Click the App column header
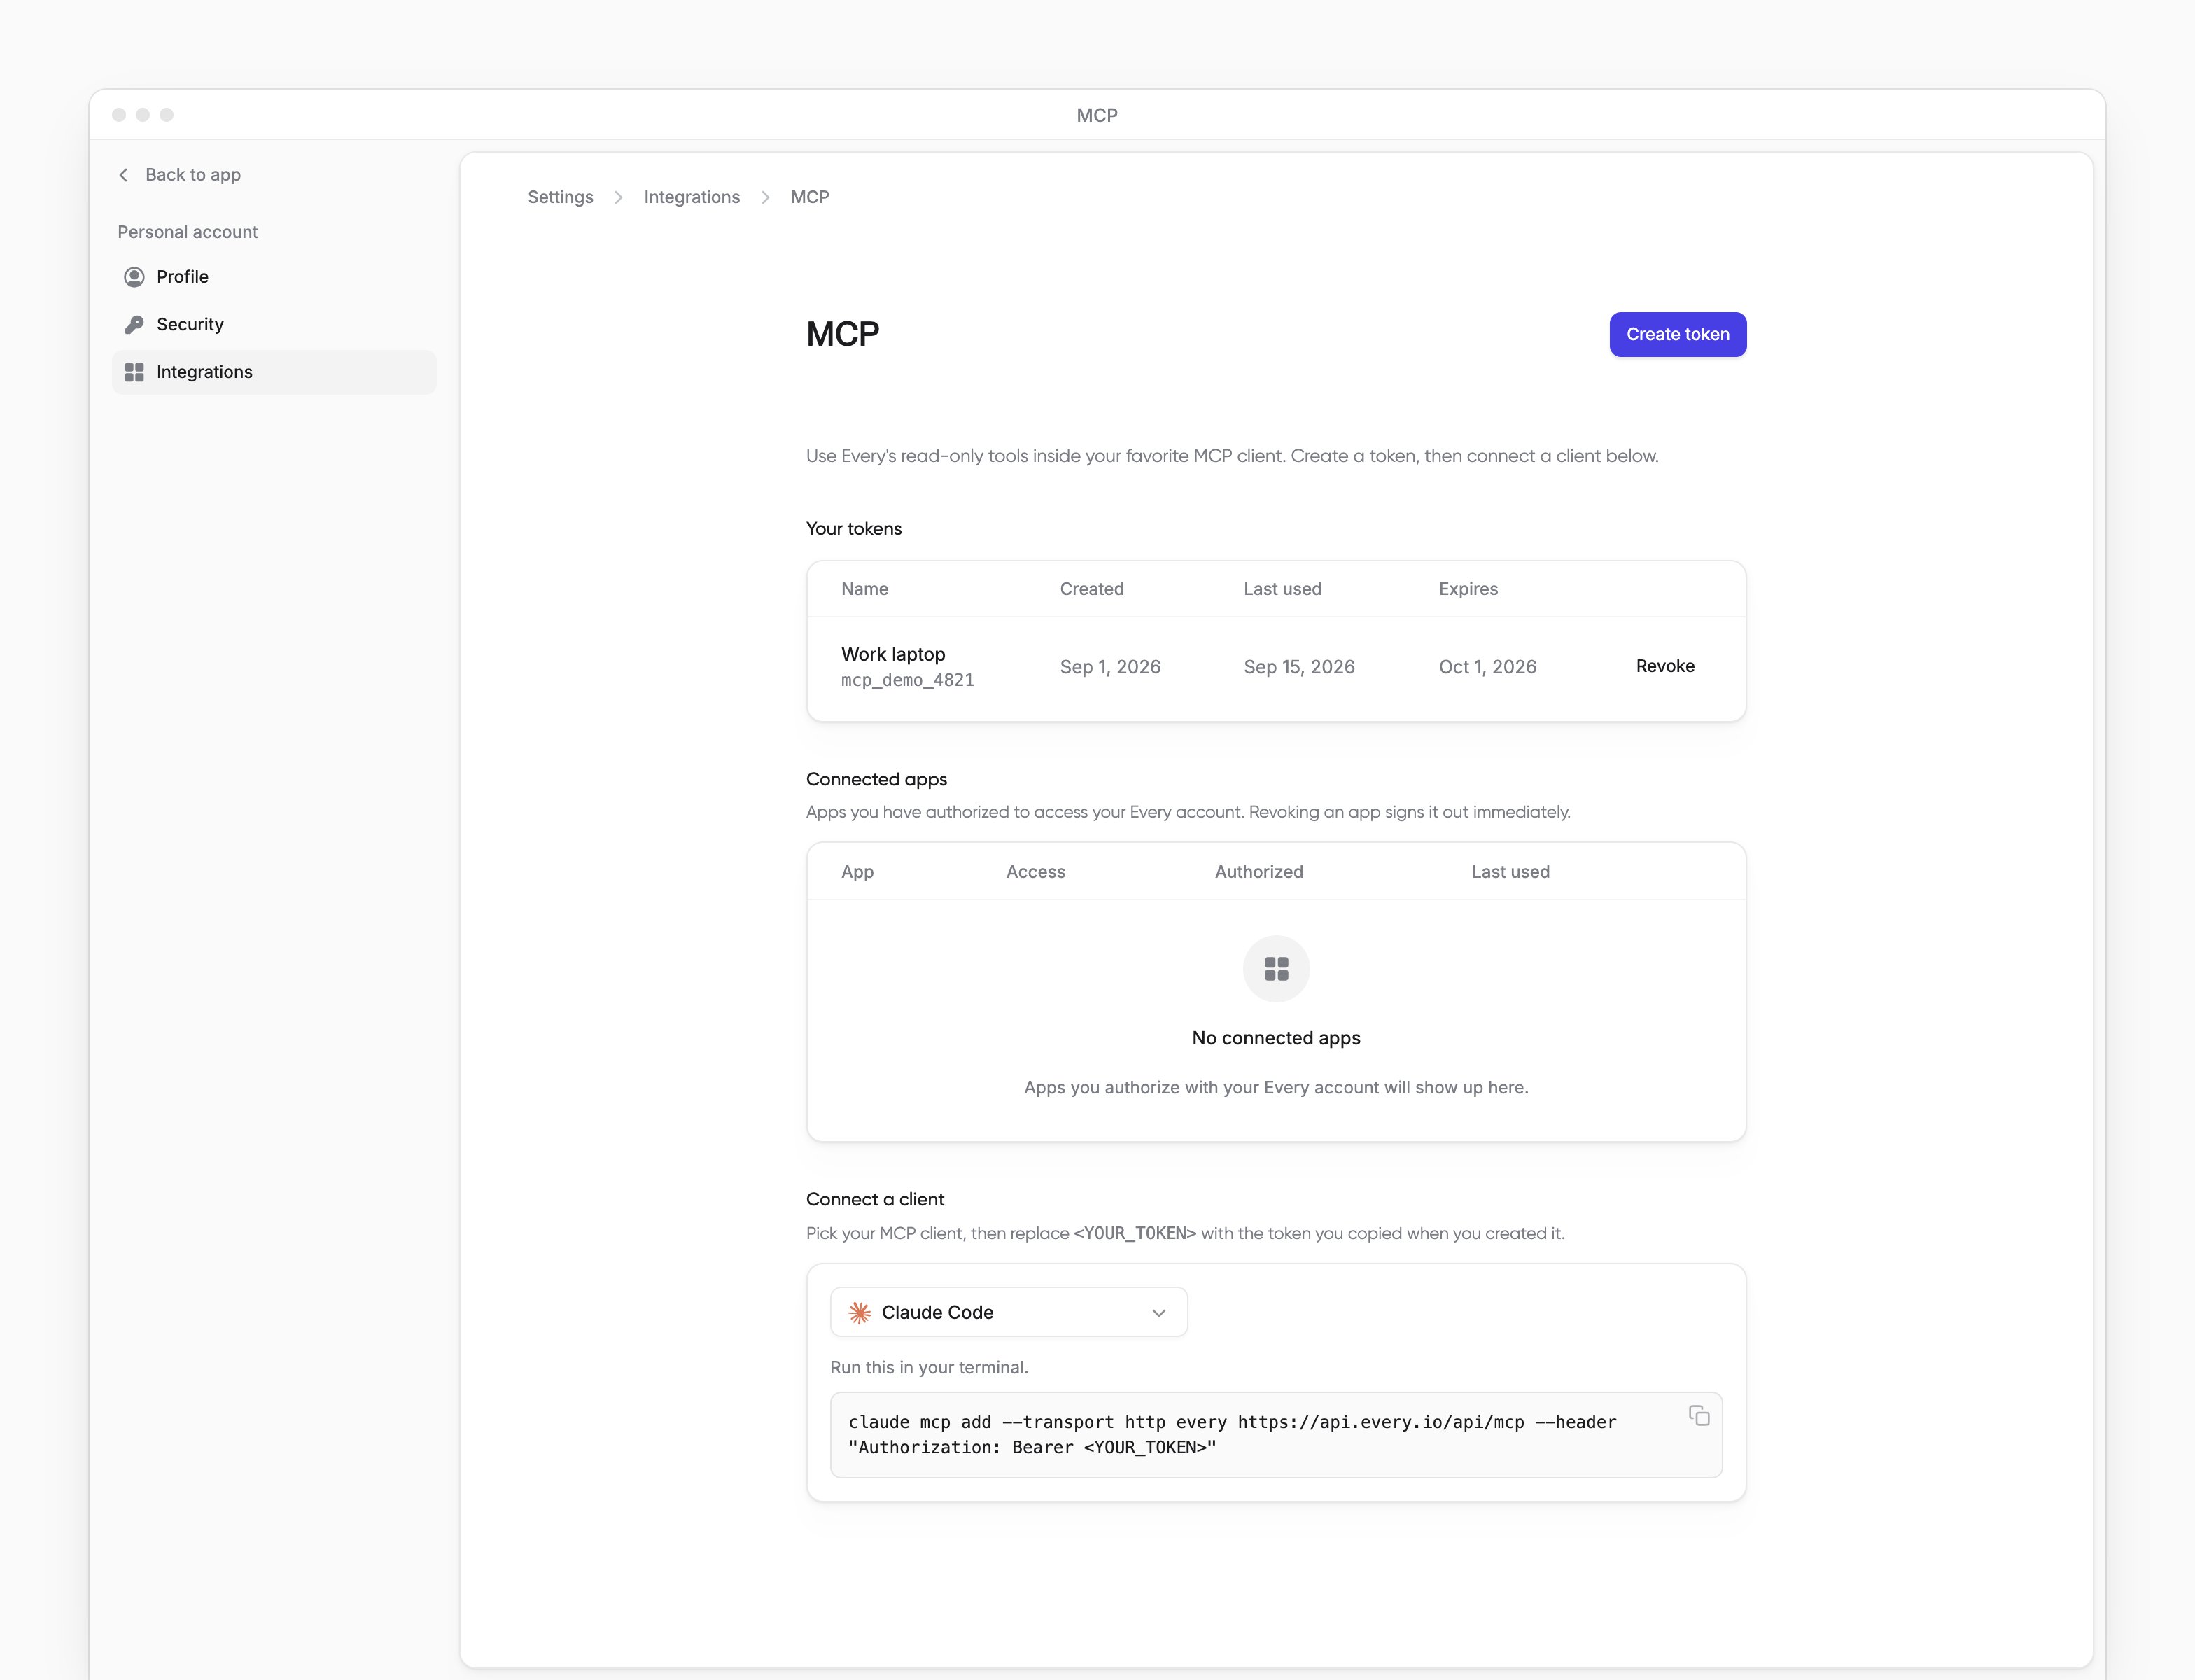2195x1680 pixels. [857, 872]
